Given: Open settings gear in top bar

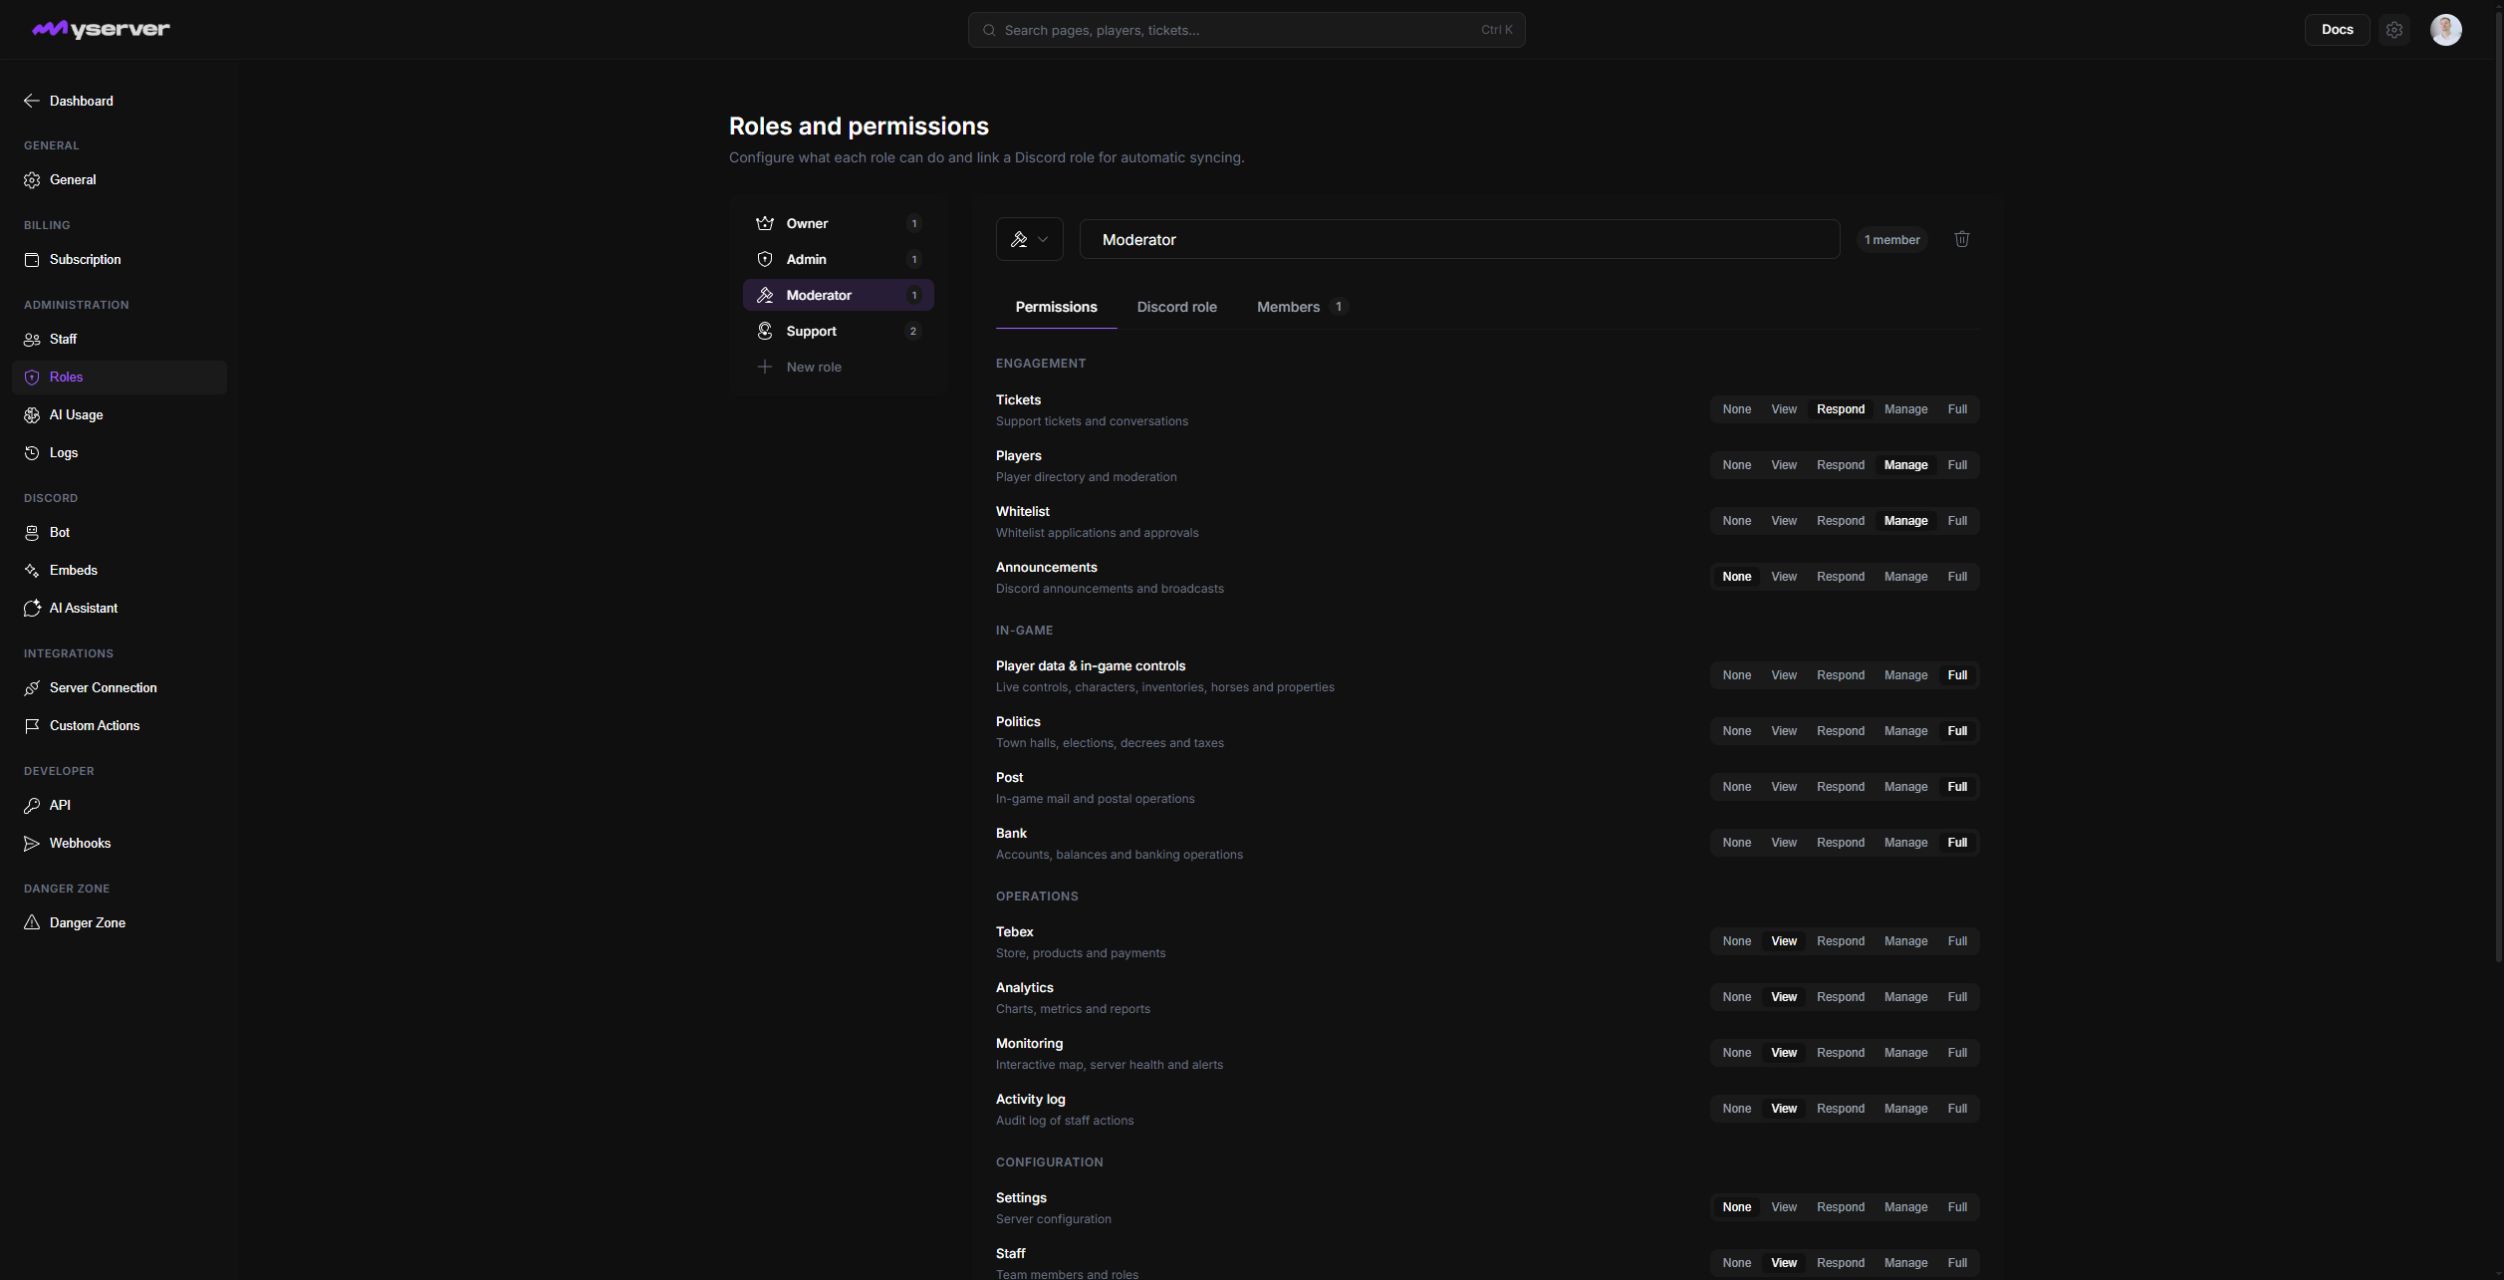Looking at the screenshot, I should click(x=2394, y=30).
